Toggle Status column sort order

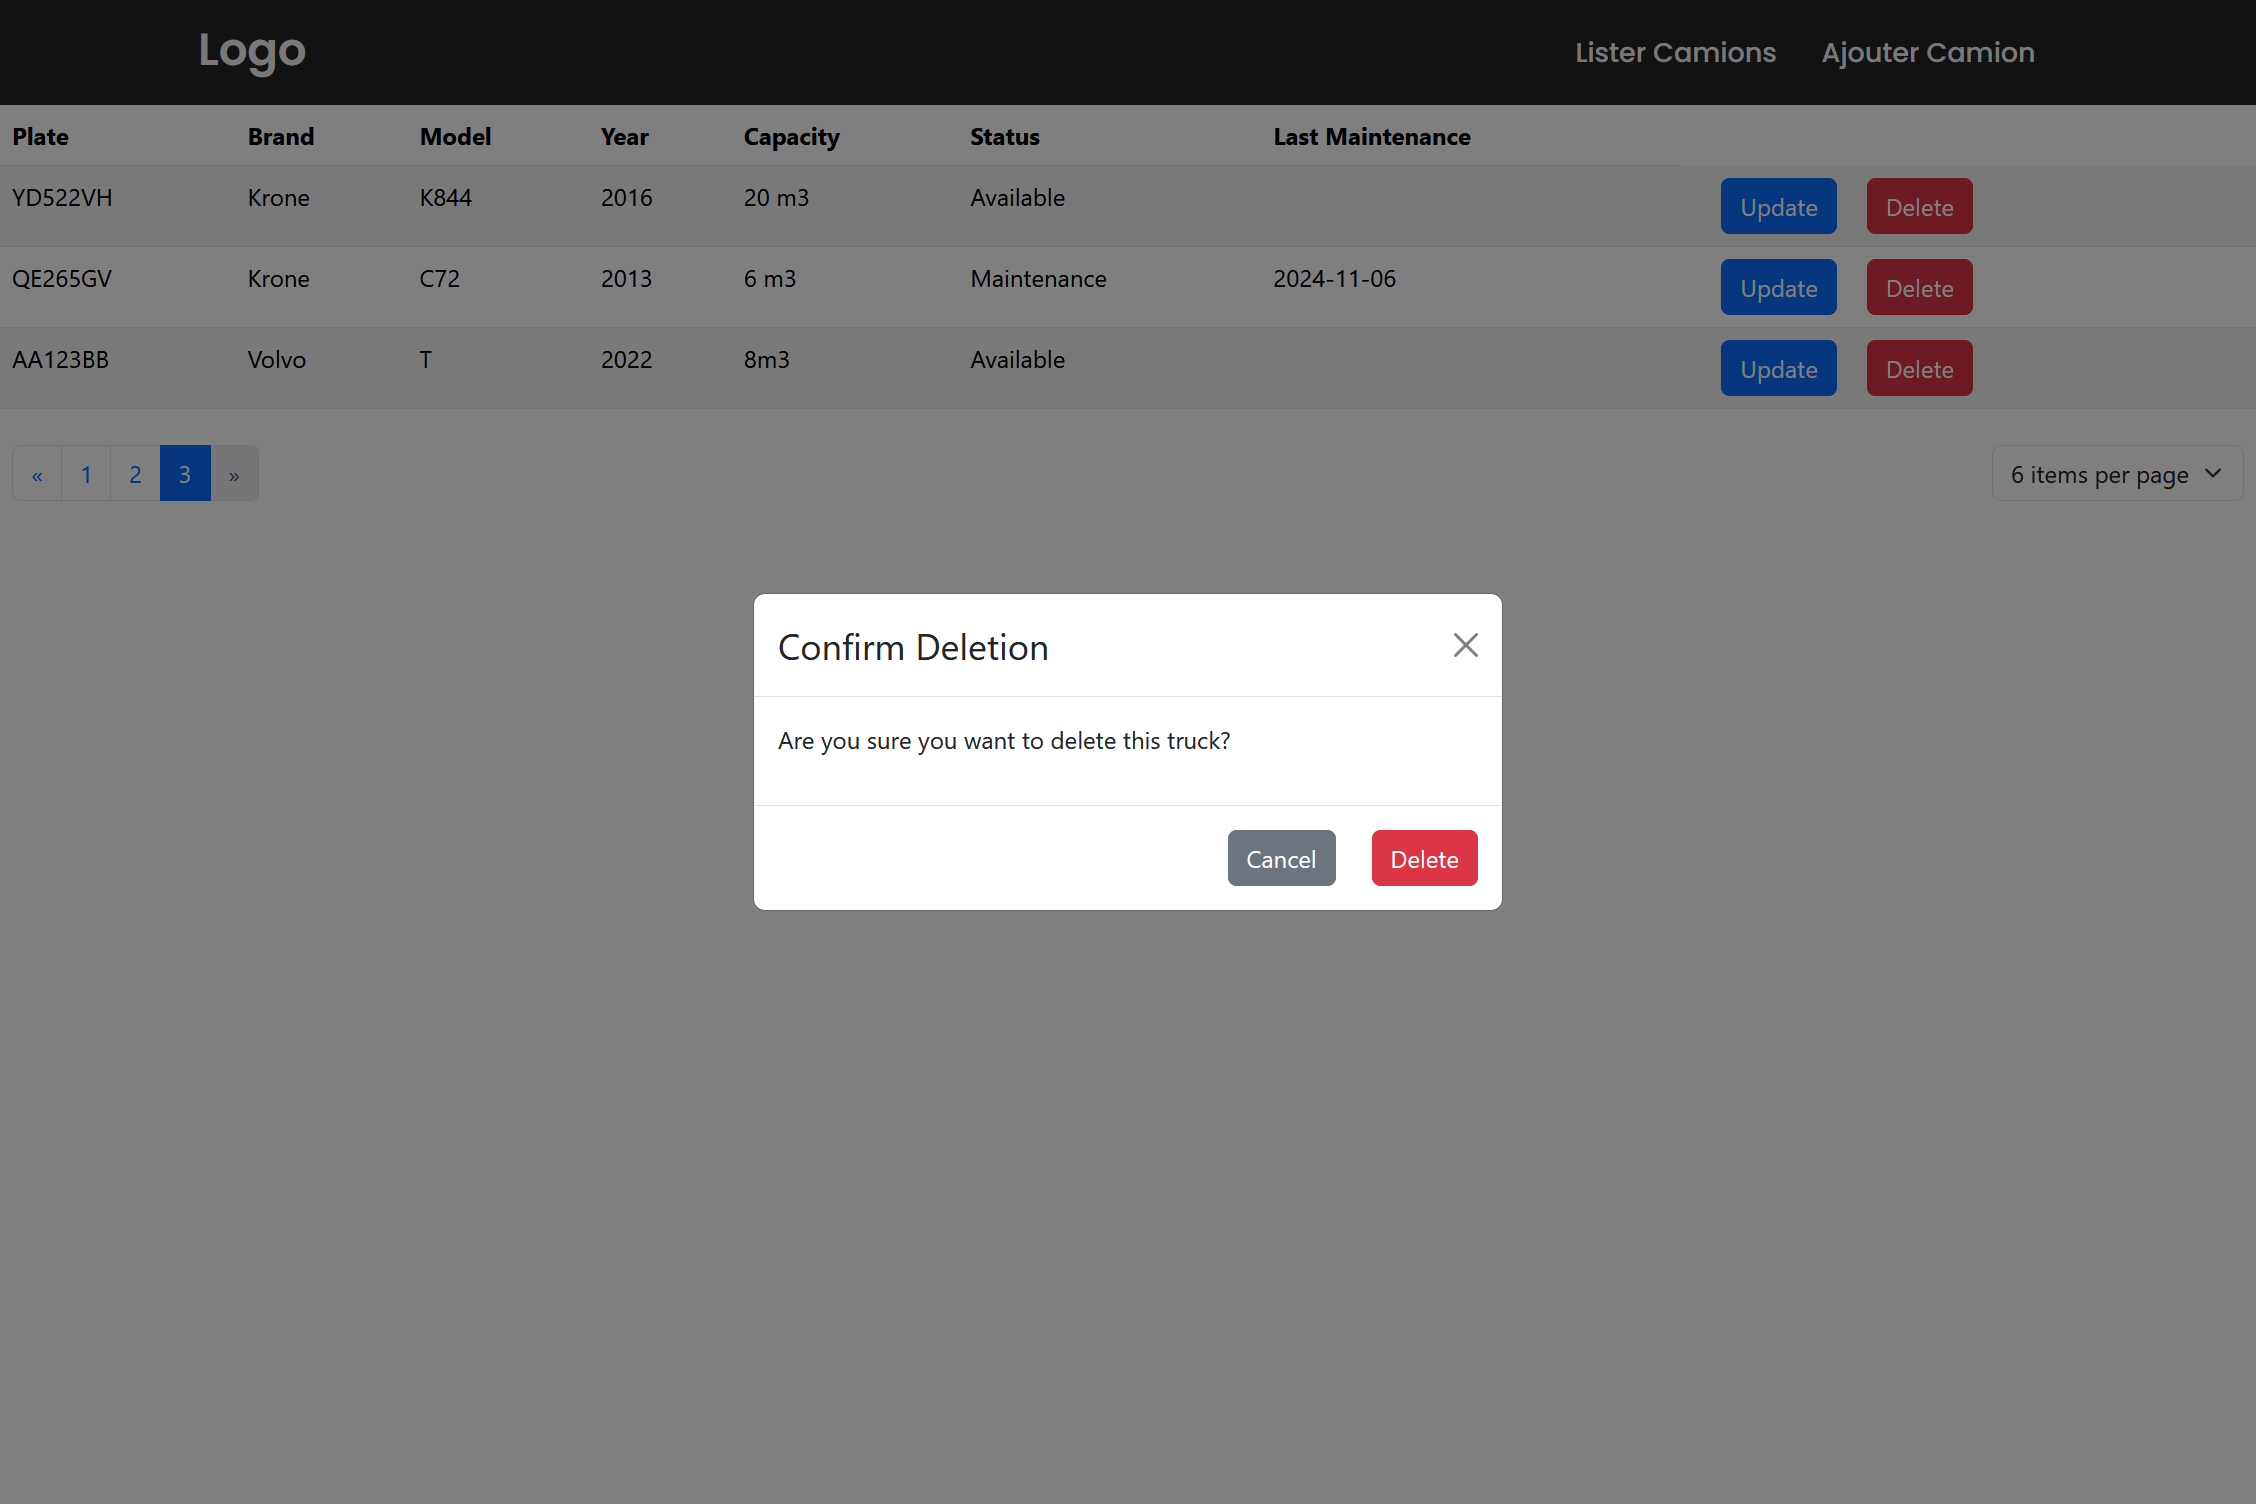(1005, 136)
